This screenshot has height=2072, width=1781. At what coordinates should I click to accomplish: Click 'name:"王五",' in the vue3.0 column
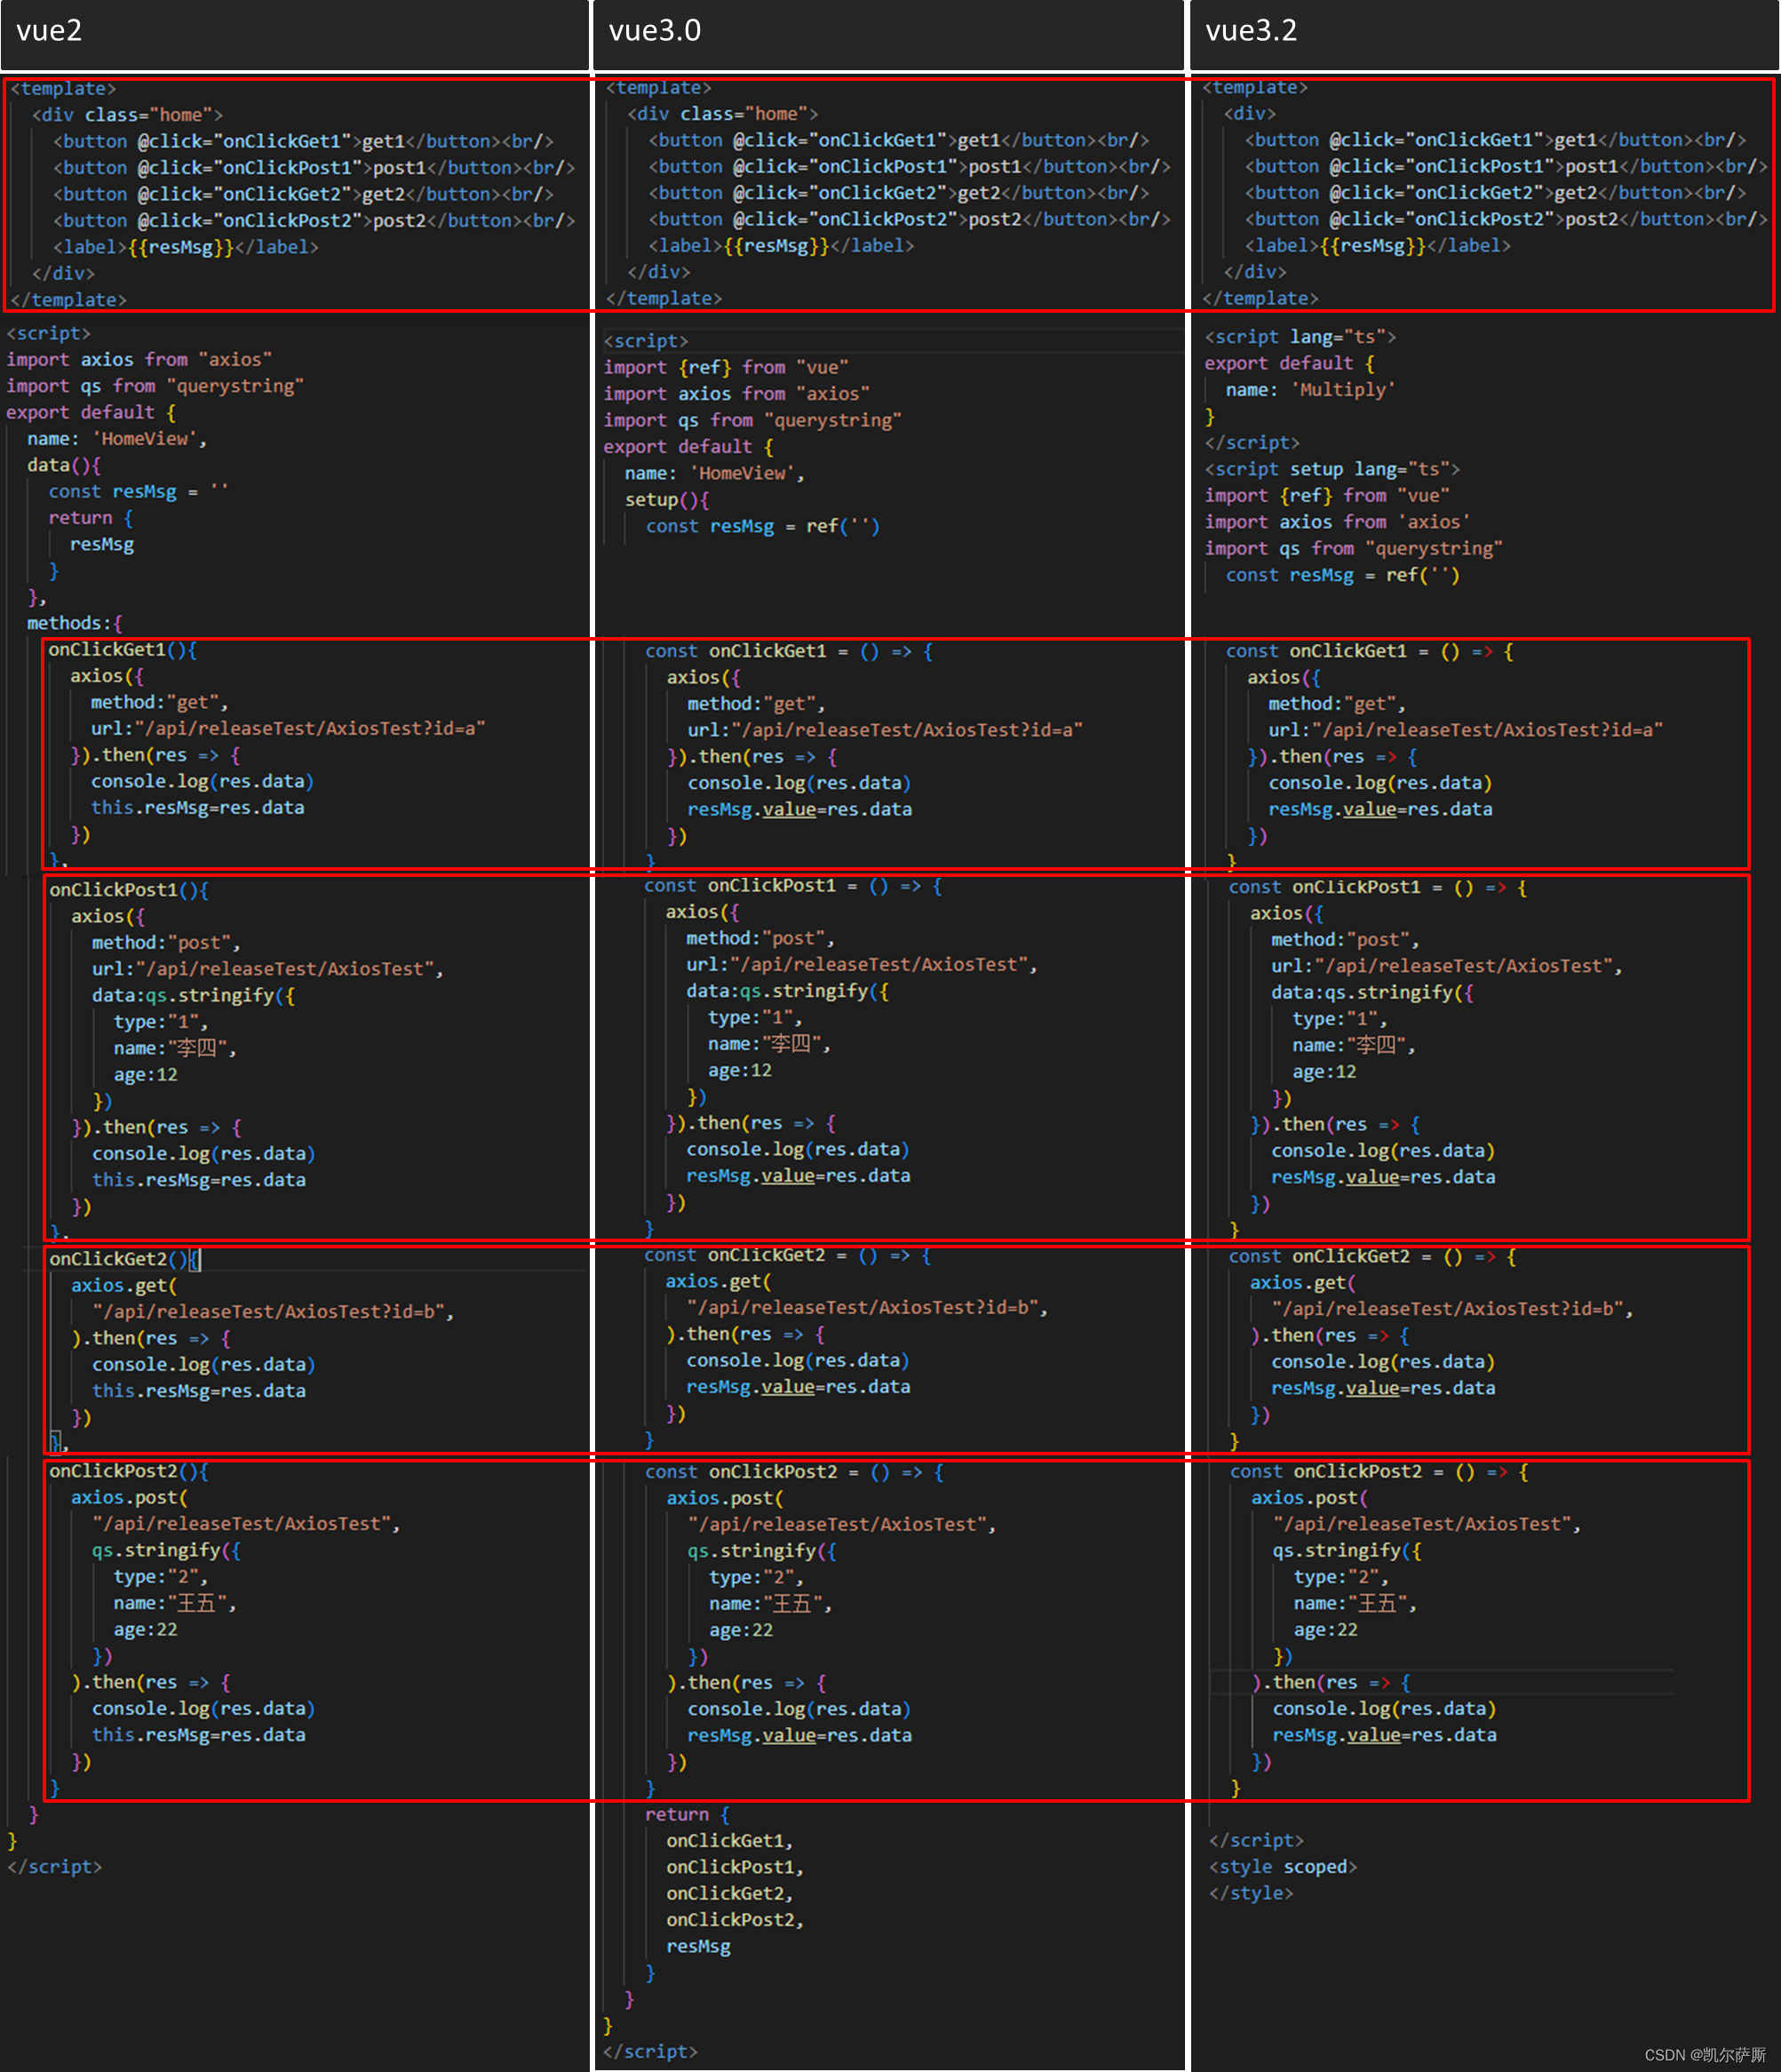pyautogui.click(x=770, y=1604)
